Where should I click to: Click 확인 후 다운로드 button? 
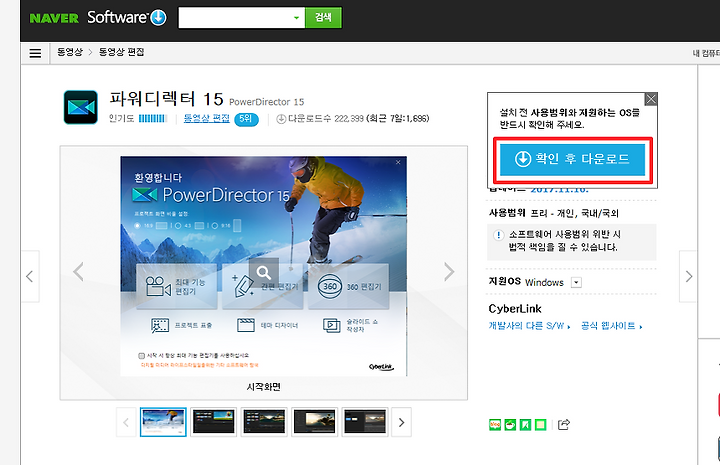pos(573,159)
